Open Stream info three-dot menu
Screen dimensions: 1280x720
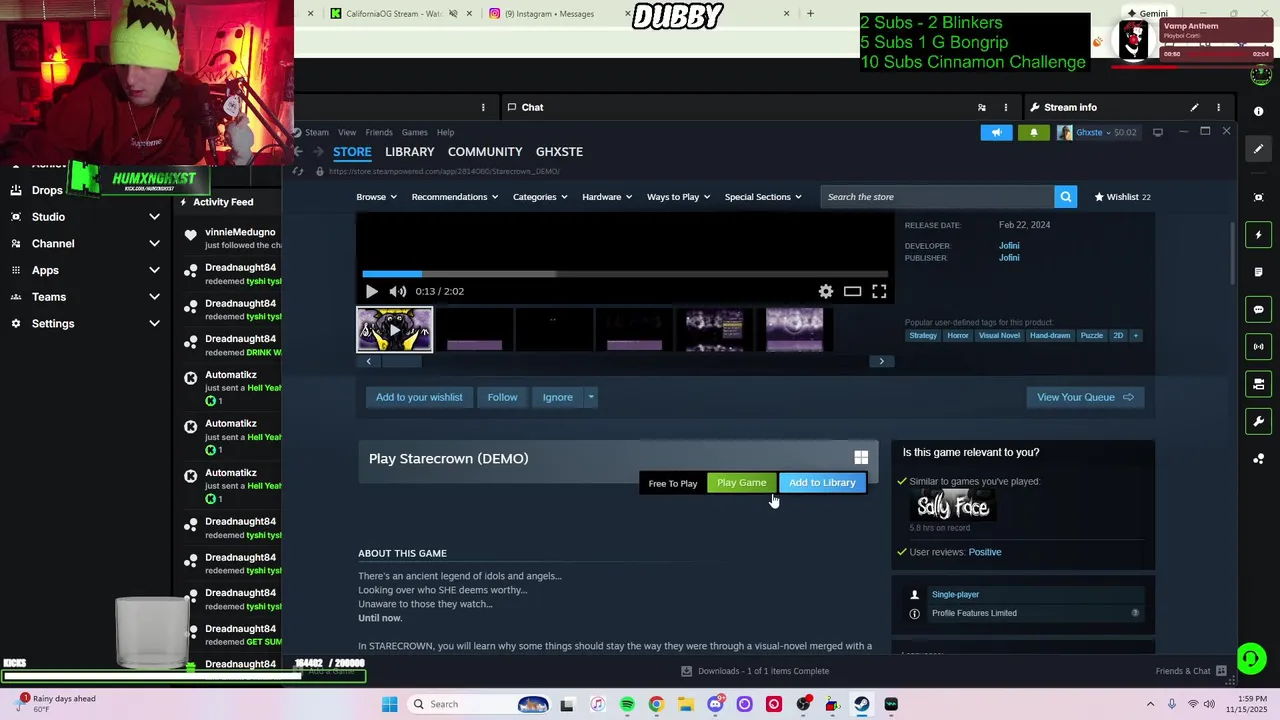coord(1218,107)
